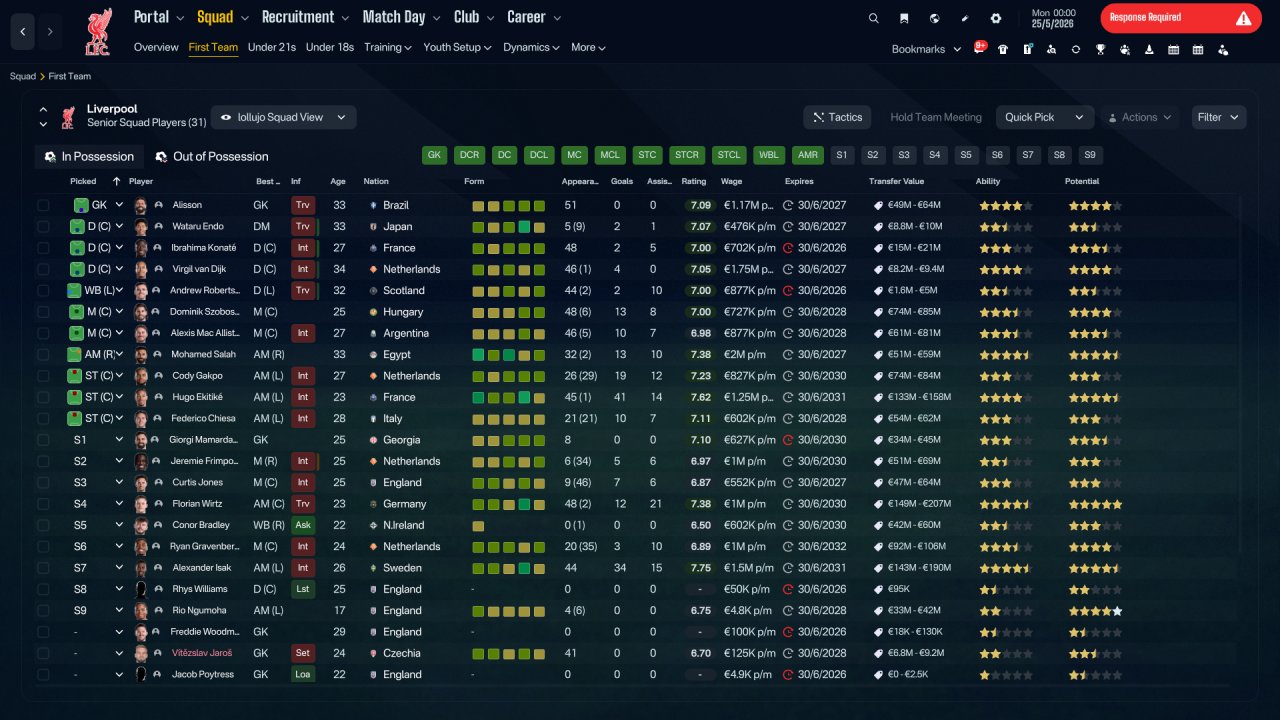Click the transfer value tag icon for Florian Wirtz

point(878,504)
